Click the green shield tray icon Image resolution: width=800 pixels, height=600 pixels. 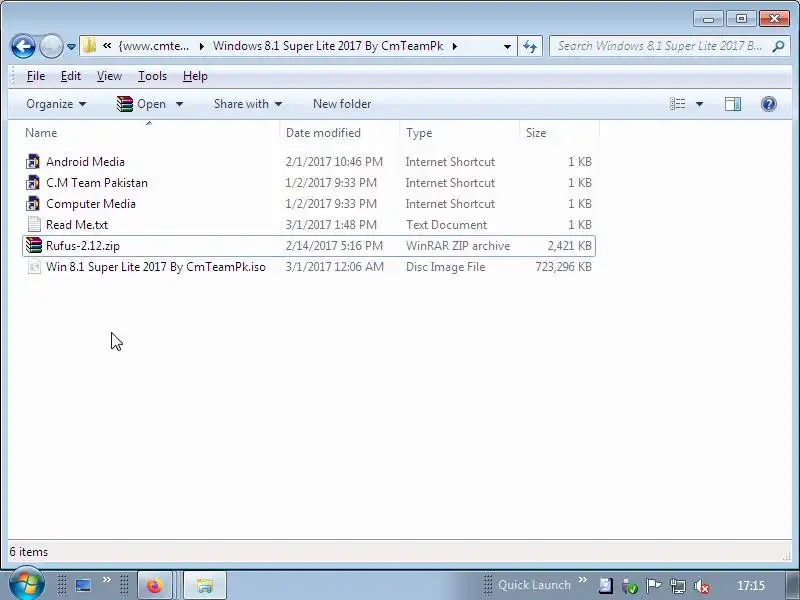(630, 586)
